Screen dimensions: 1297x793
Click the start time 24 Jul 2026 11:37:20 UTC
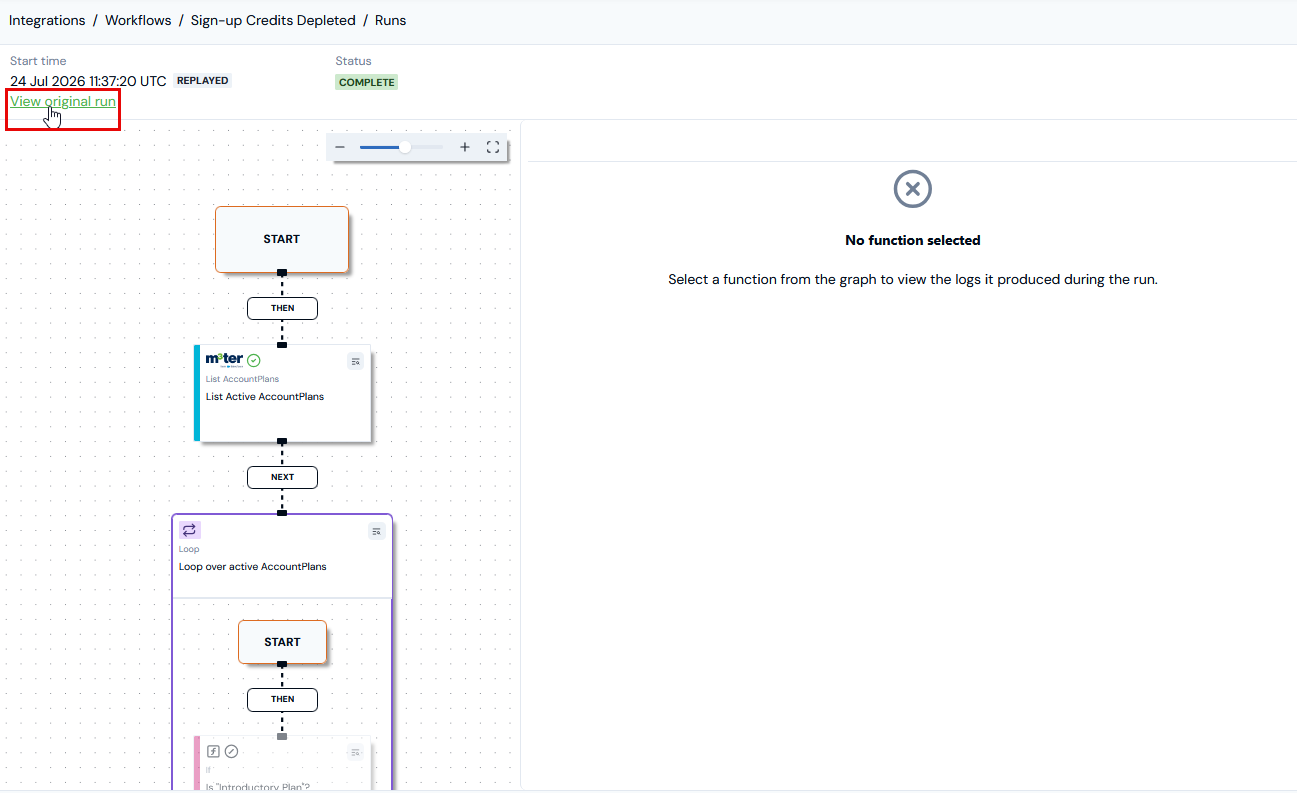(x=88, y=81)
